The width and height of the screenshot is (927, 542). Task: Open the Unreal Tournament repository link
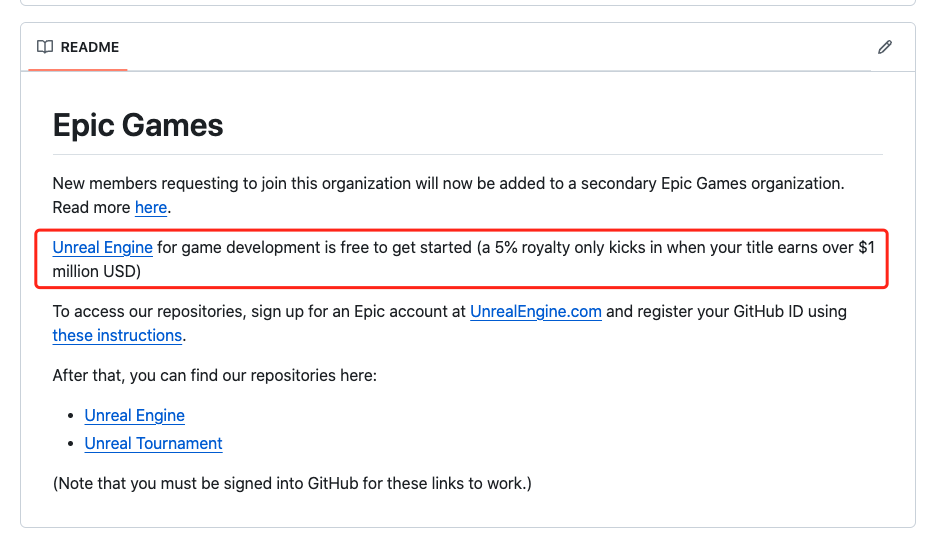153,443
